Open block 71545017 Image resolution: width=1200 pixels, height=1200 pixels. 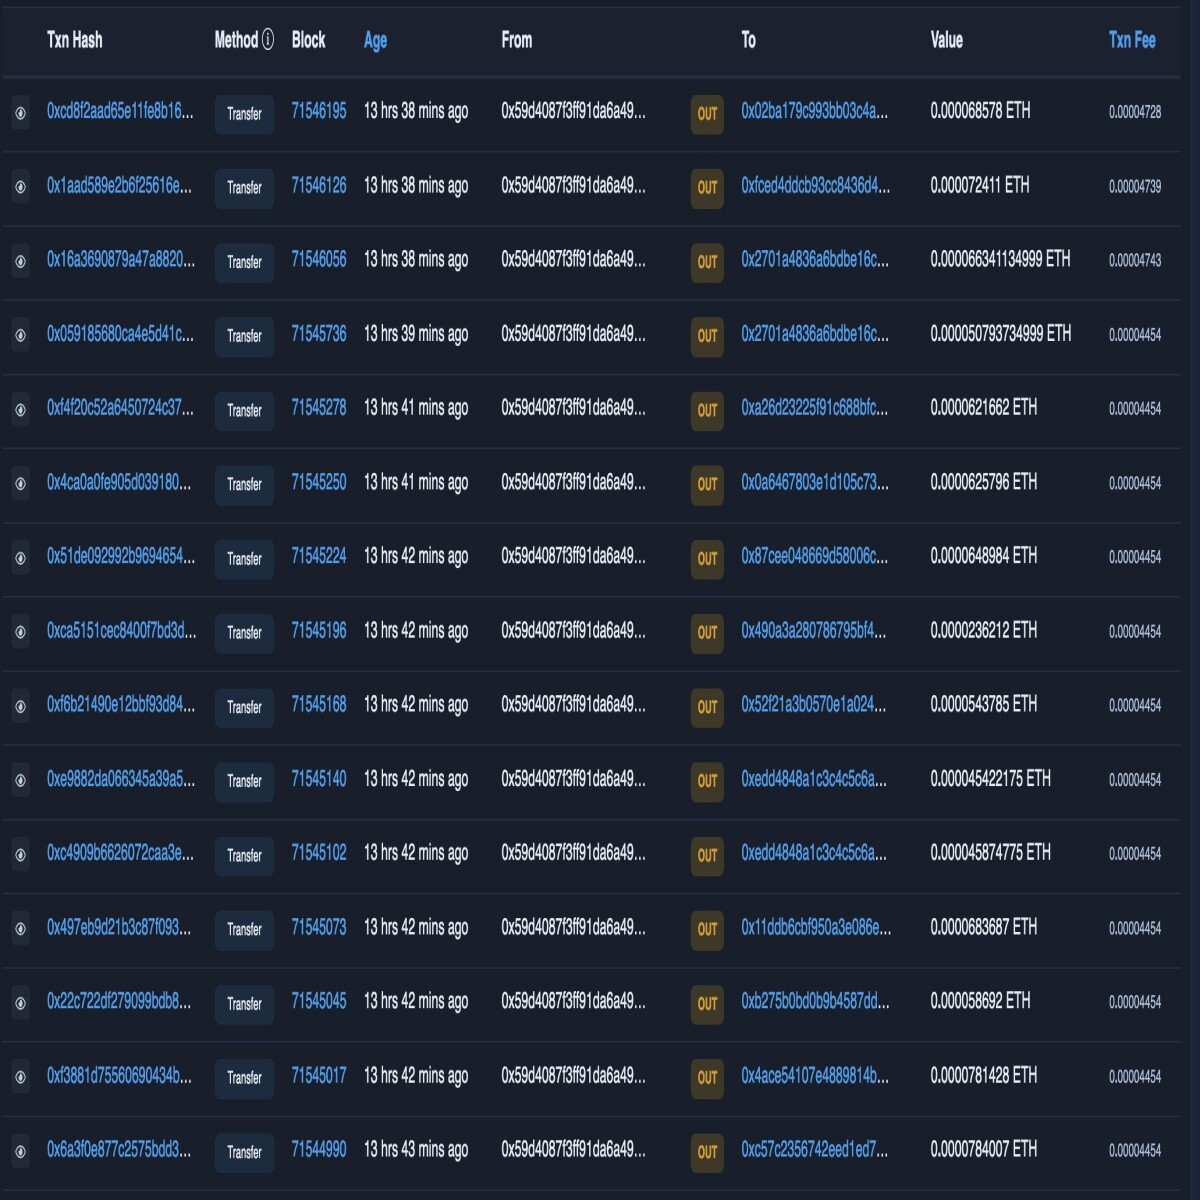[319, 1075]
